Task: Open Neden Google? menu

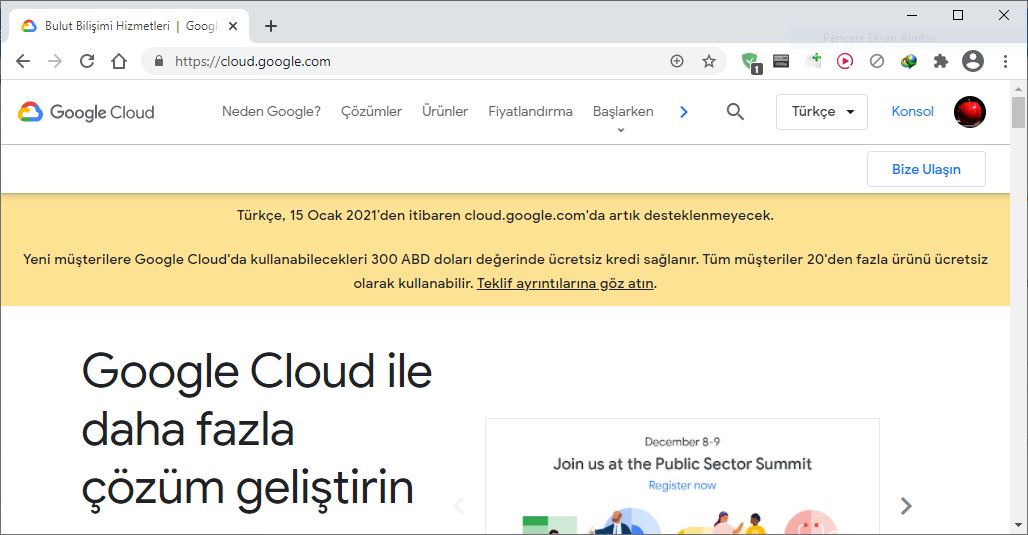Action: point(271,111)
